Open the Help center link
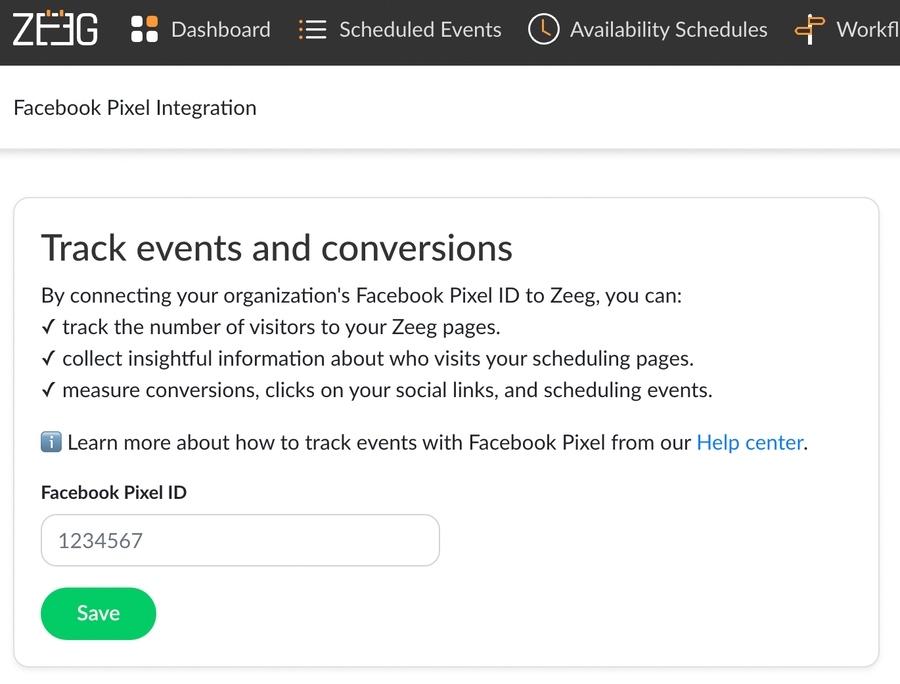The height and width of the screenshot is (684, 900). tap(749, 442)
